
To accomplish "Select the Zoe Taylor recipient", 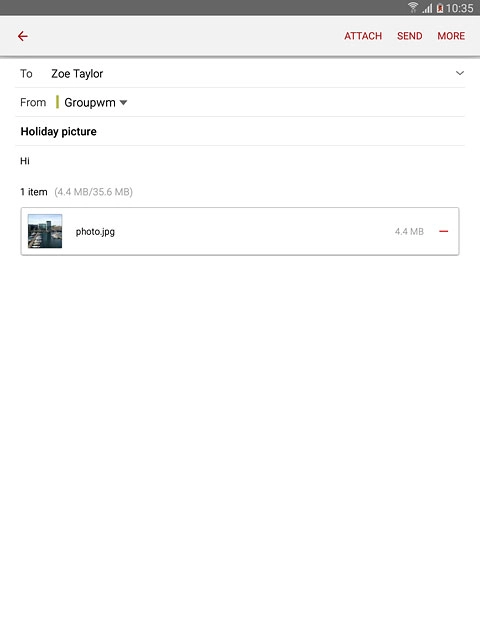I will 77,74.
